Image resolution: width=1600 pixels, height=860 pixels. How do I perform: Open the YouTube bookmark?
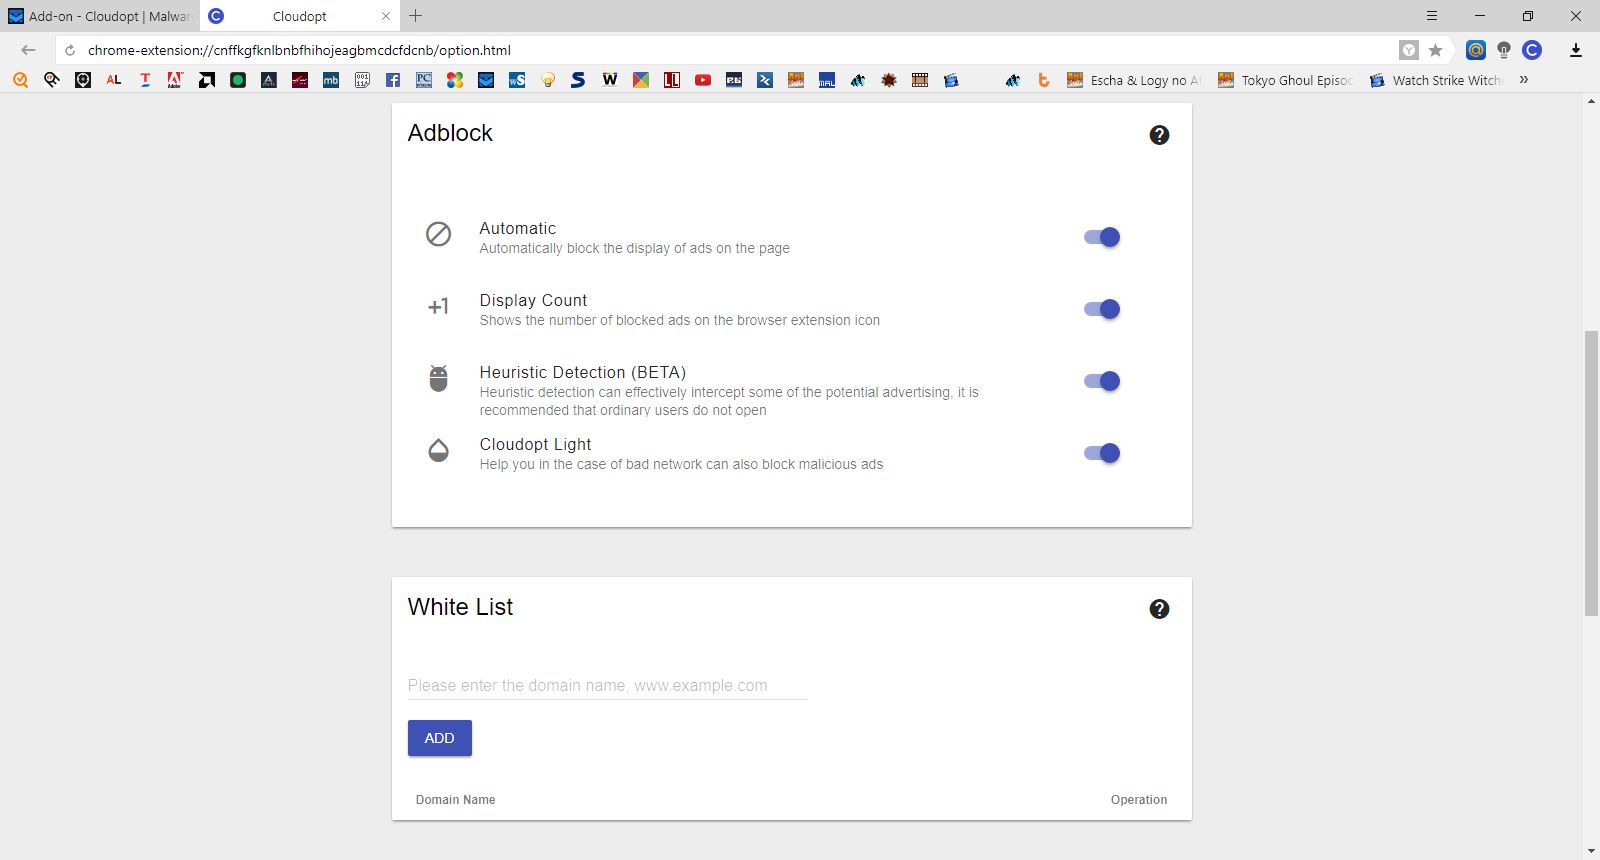coord(703,80)
